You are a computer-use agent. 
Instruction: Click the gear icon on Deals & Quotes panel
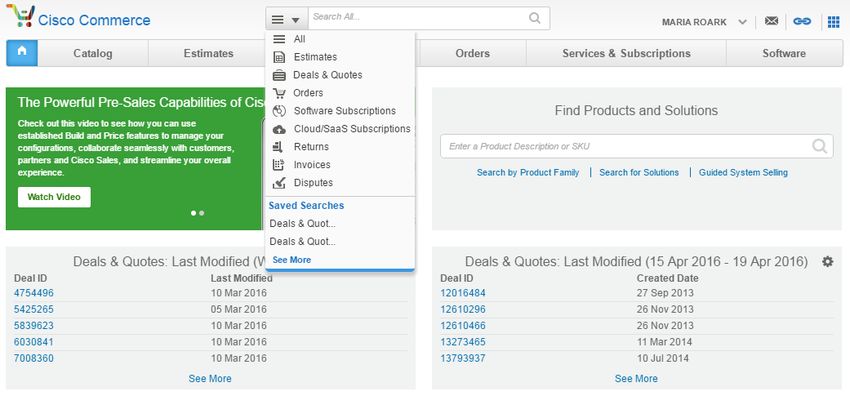(827, 262)
